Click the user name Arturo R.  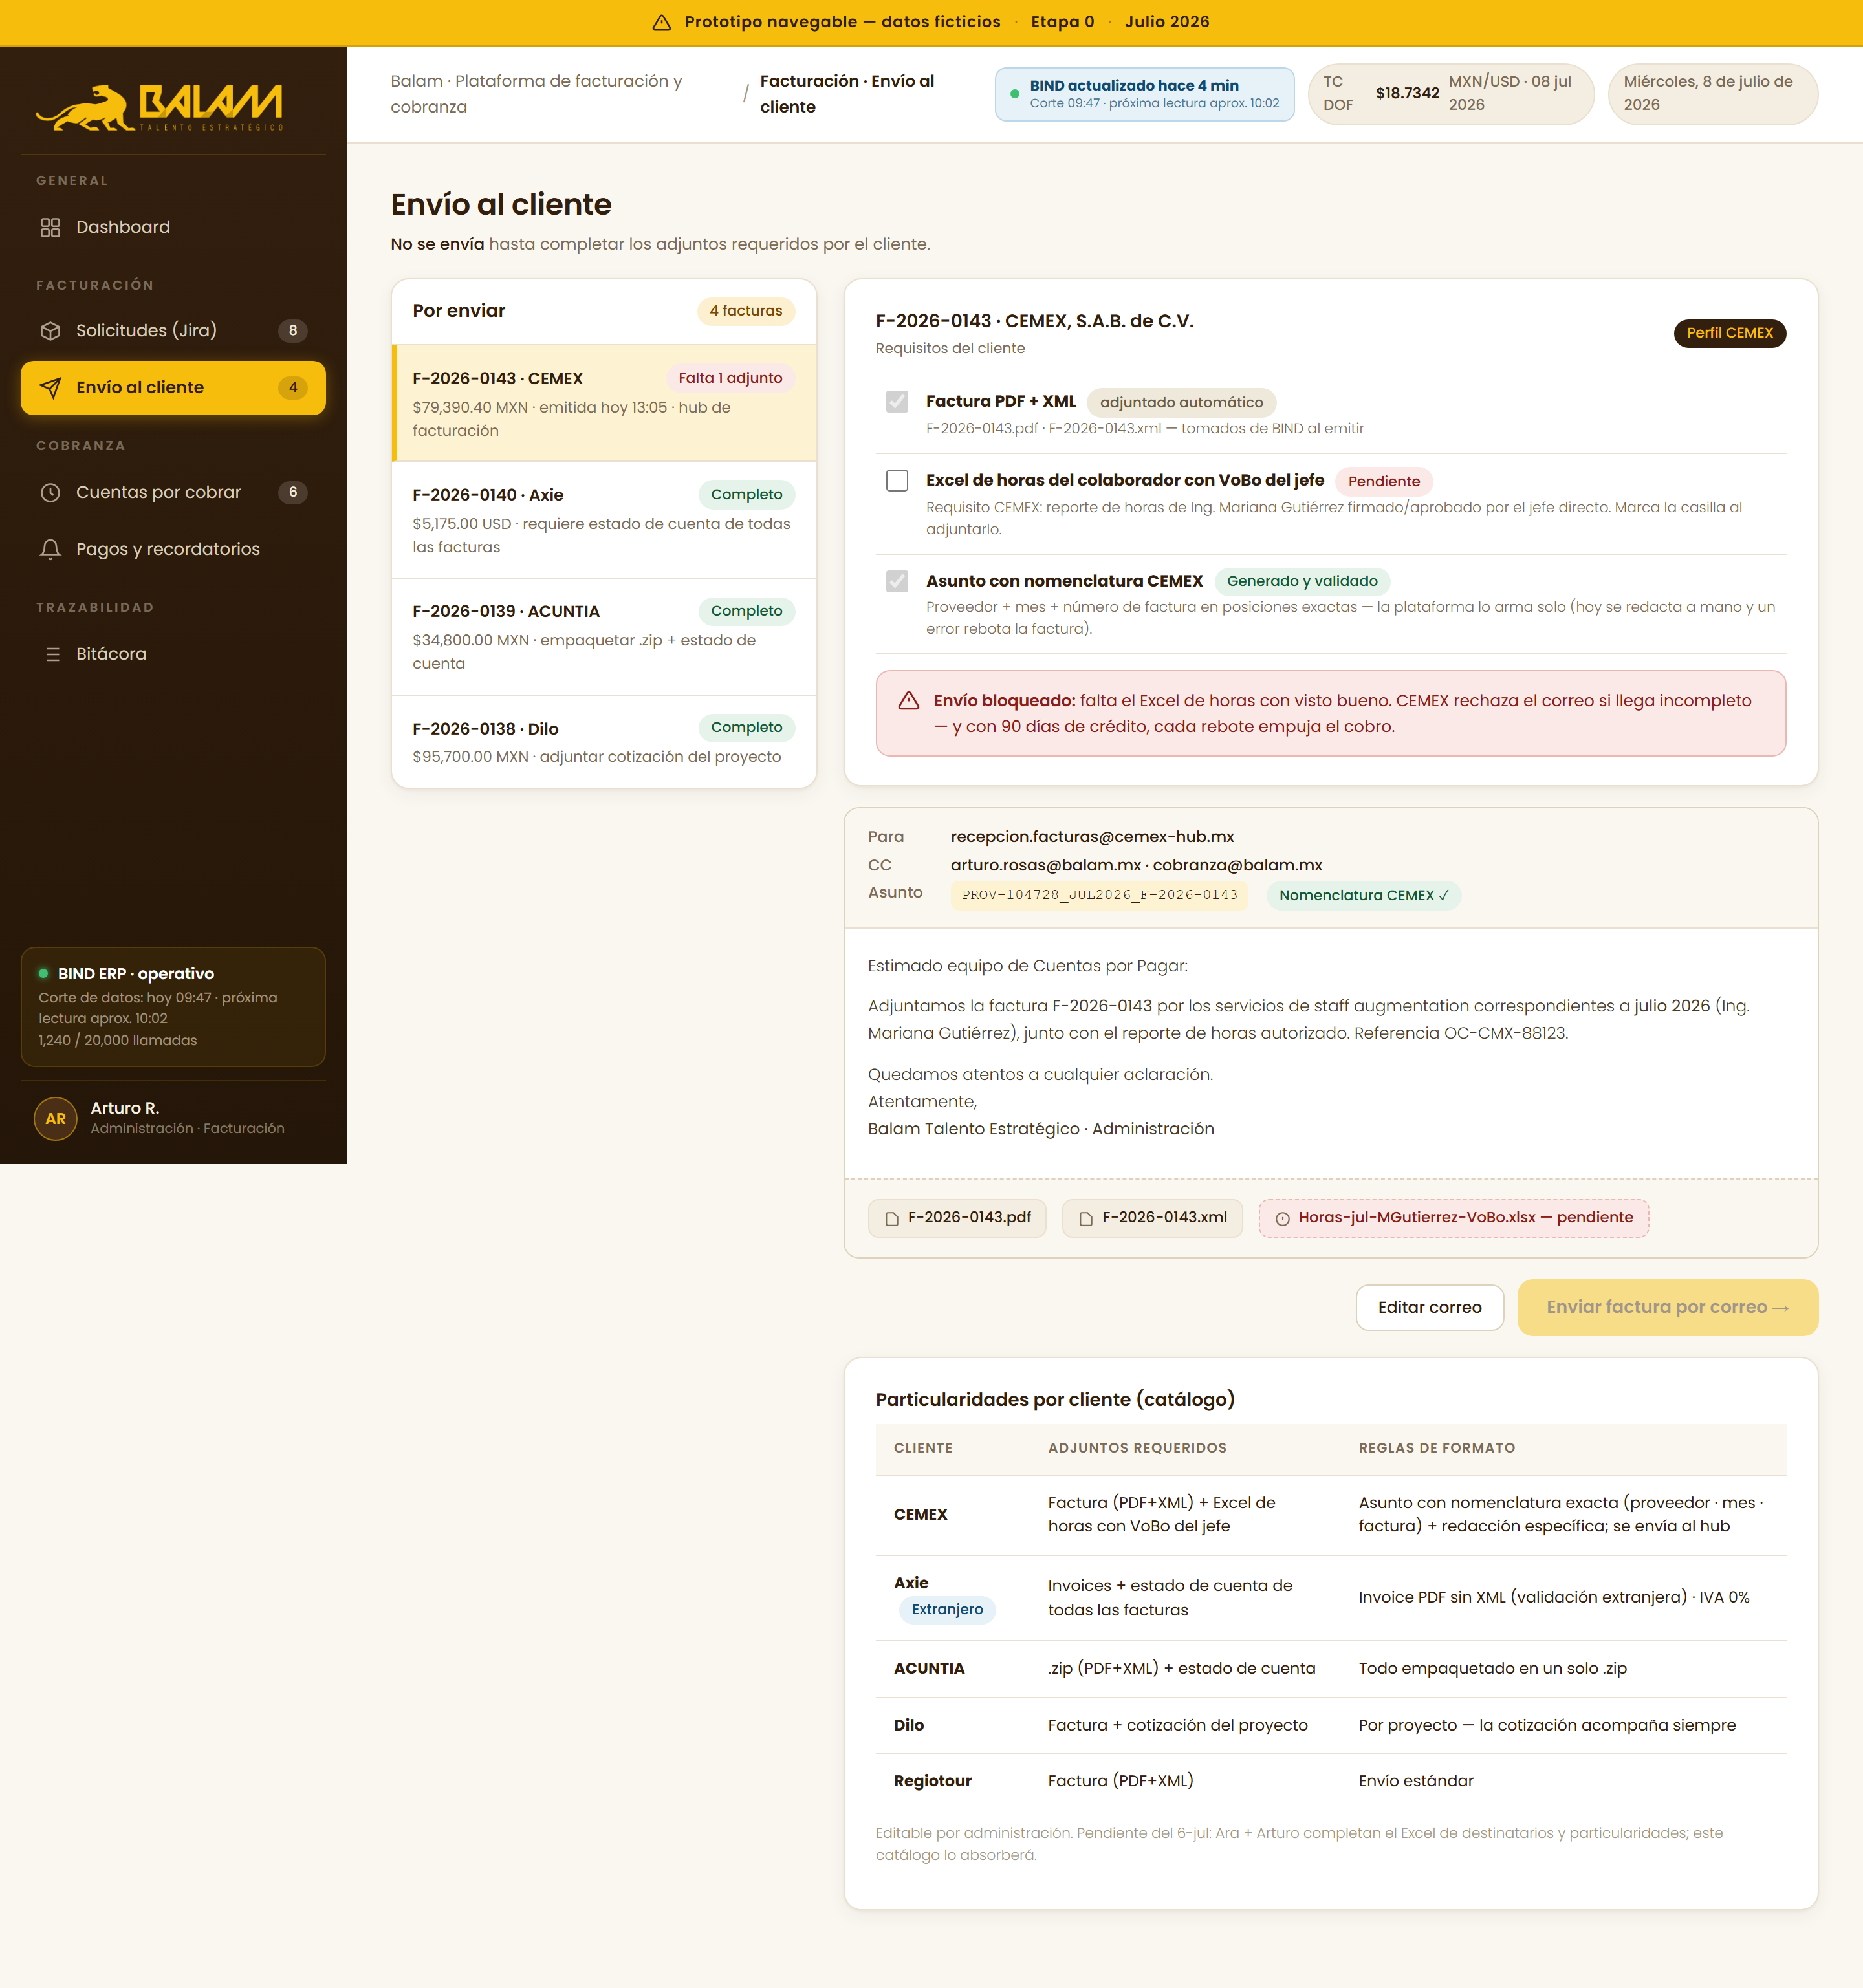[125, 1108]
